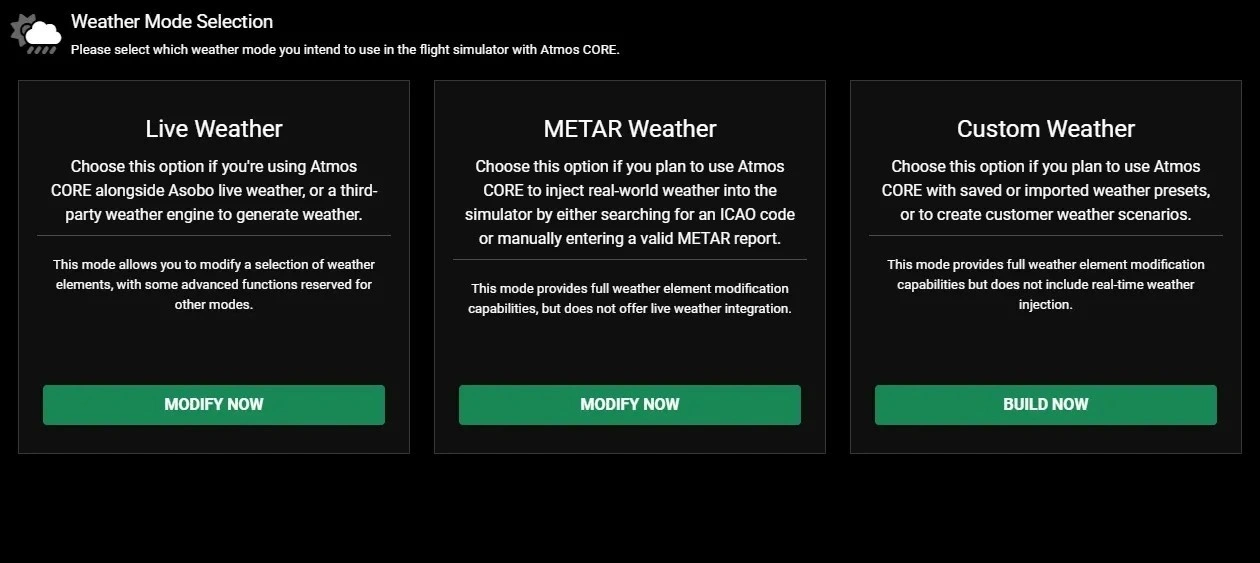
Task: Click the divider line in METAR Weather card
Action: pos(630,260)
